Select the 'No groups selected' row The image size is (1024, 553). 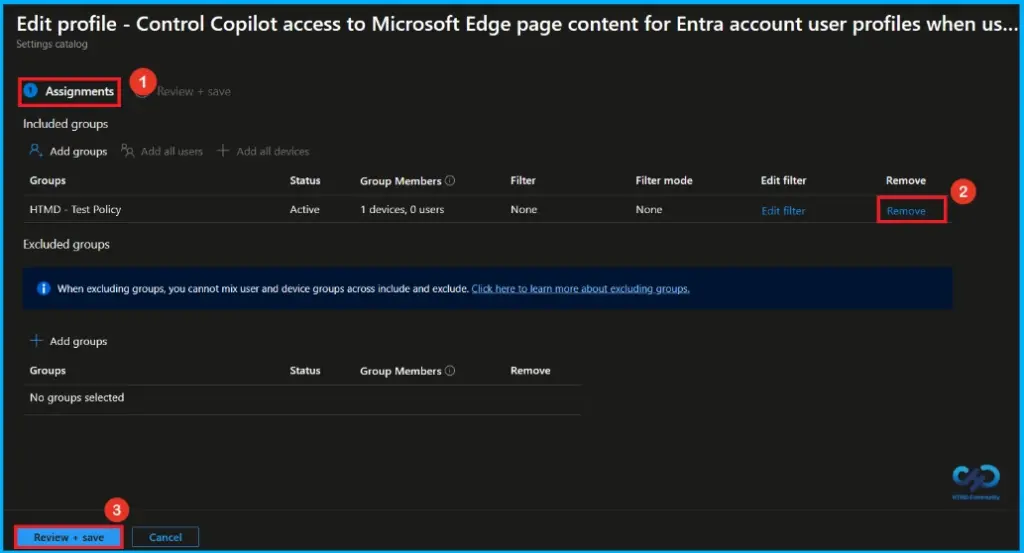point(302,398)
